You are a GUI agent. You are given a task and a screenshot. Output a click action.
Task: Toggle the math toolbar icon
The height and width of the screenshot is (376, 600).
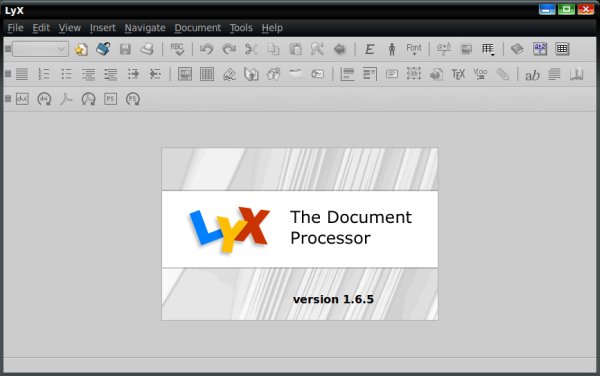coord(540,49)
